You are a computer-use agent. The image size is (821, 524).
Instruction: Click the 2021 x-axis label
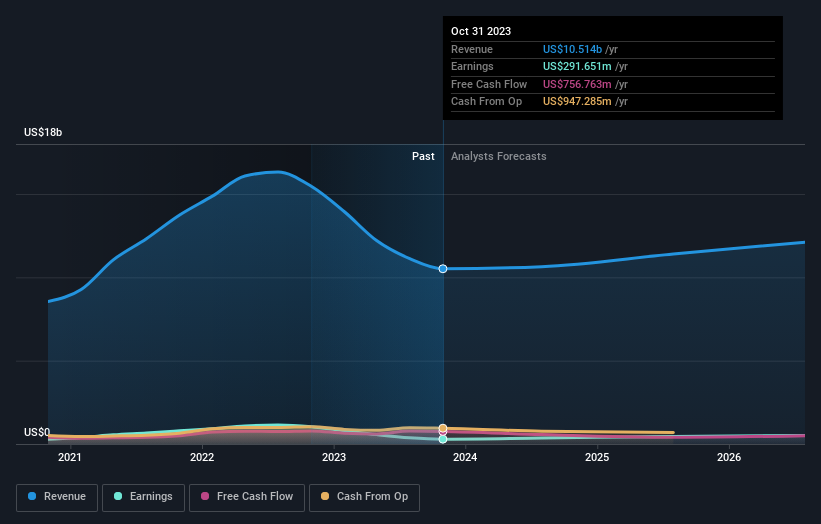(x=70, y=457)
